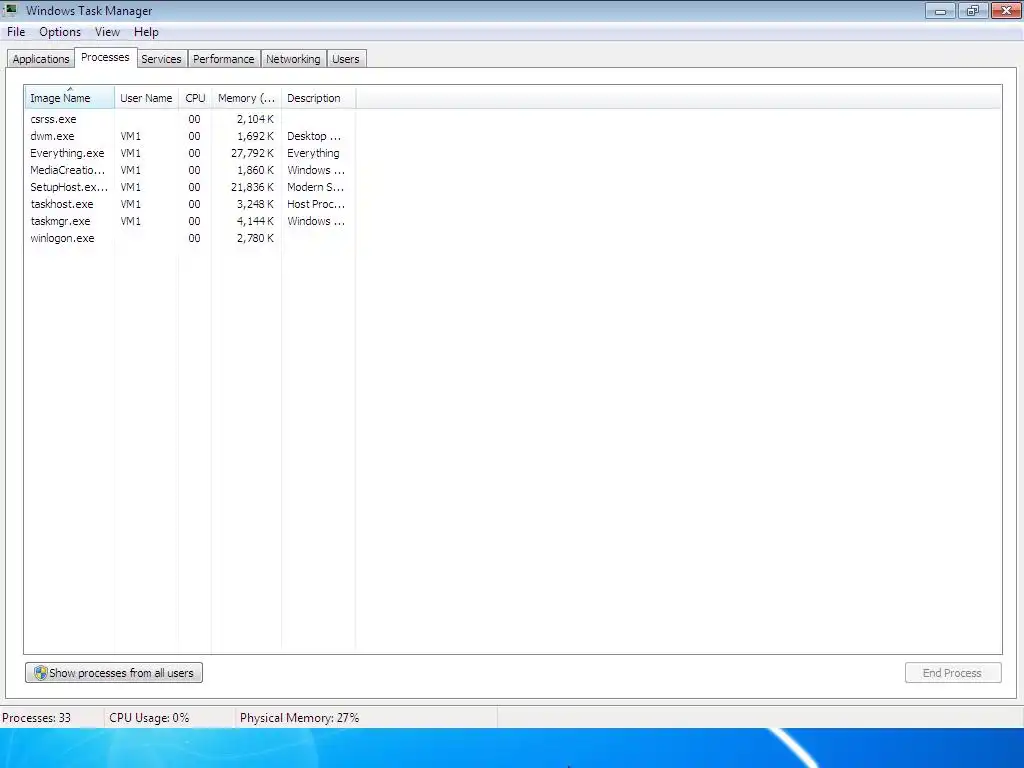
Task: Switch to the Services tab
Action: click(x=161, y=59)
